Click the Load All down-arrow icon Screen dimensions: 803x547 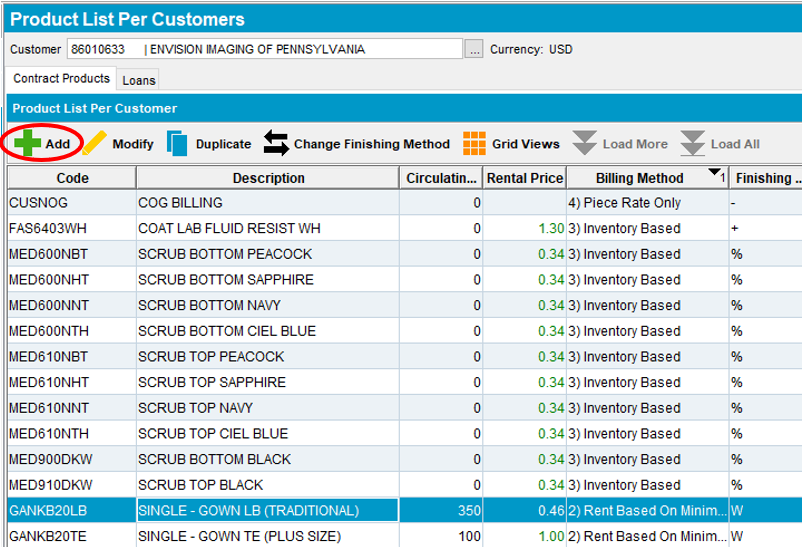[693, 144]
